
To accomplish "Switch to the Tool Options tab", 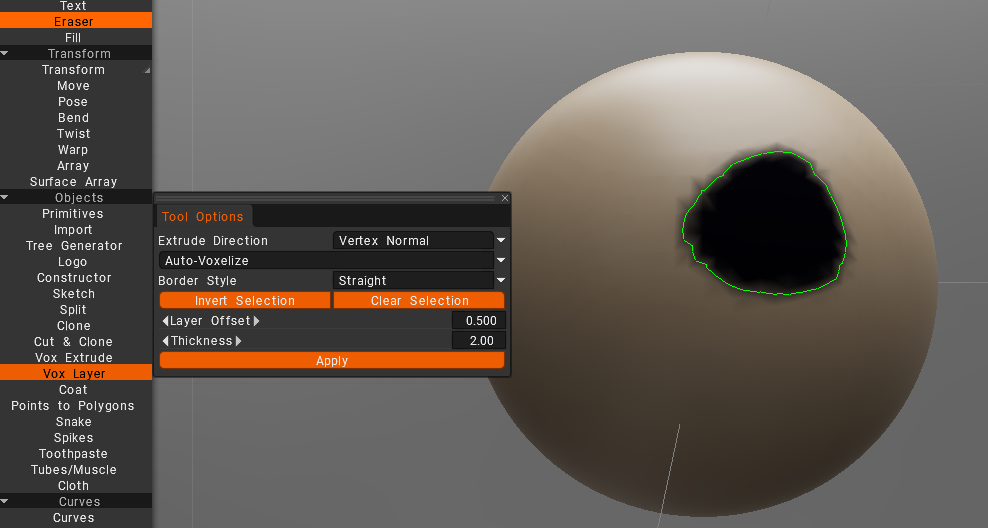I will pyautogui.click(x=203, y=217).
